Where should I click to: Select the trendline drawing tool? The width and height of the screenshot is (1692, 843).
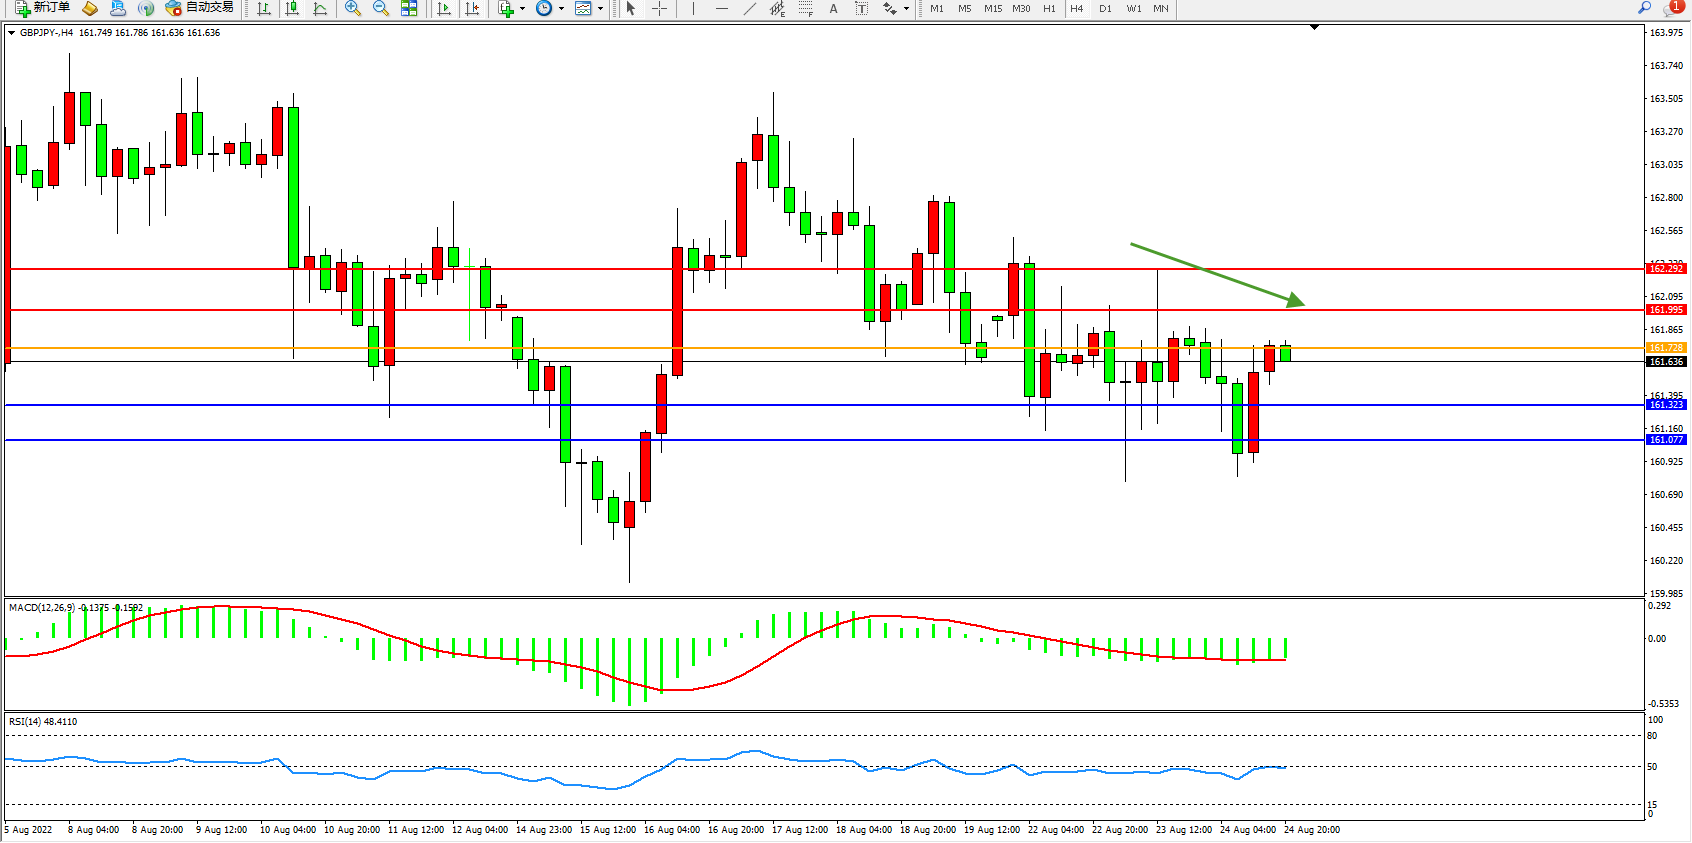749,8
